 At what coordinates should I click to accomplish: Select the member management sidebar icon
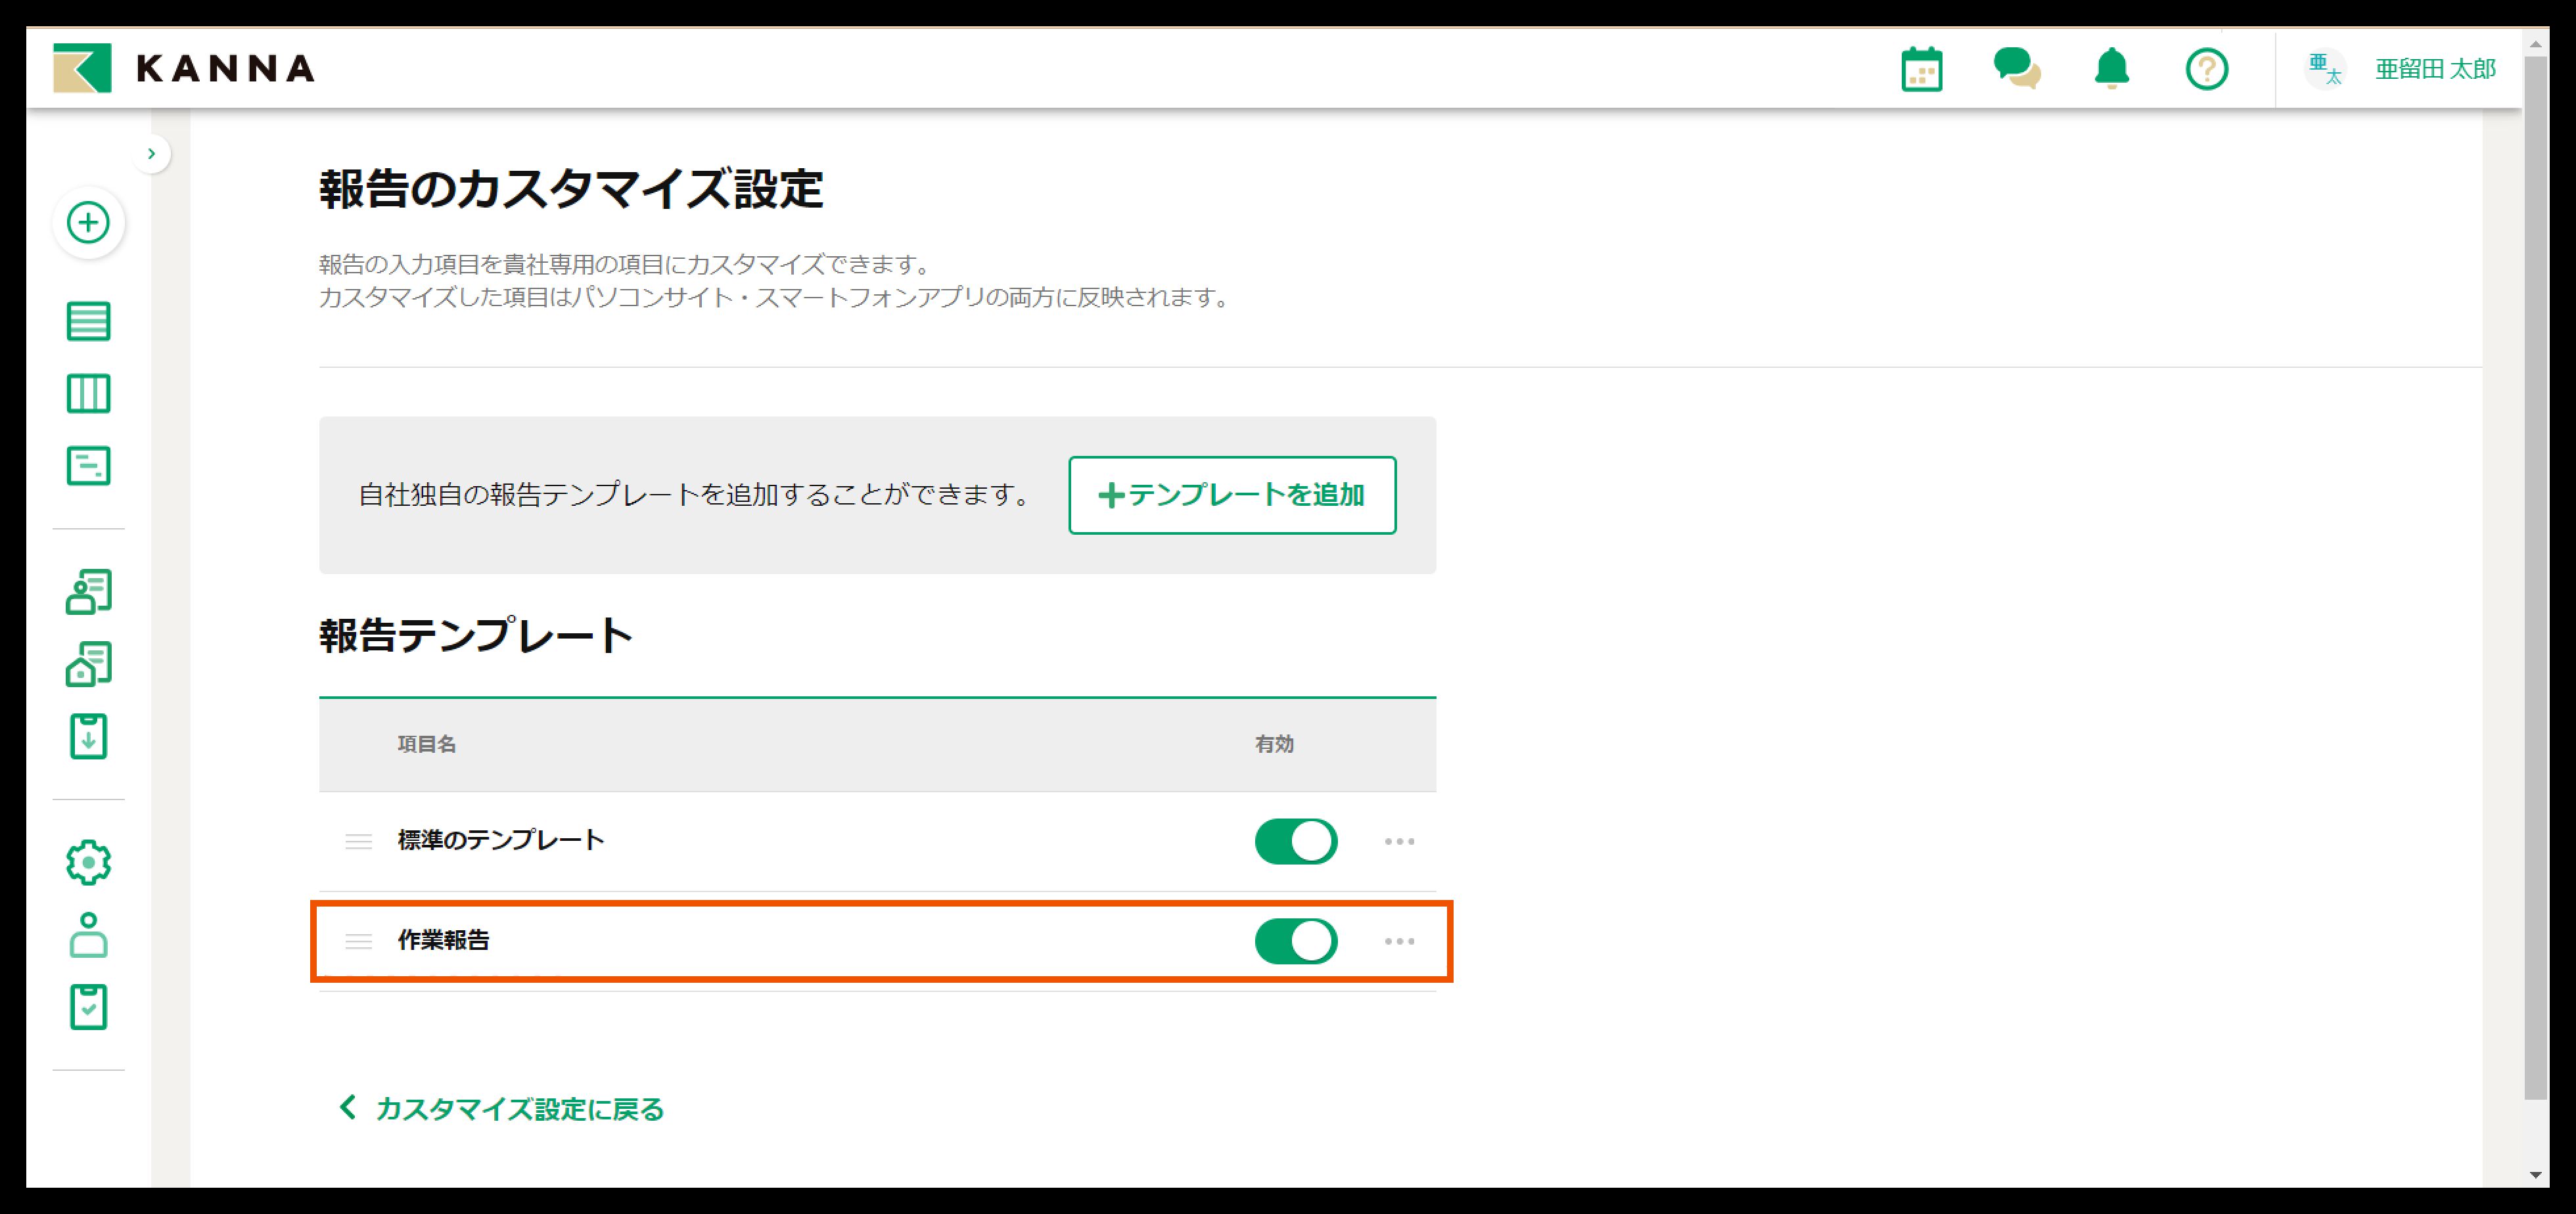(x=88, y=590)
